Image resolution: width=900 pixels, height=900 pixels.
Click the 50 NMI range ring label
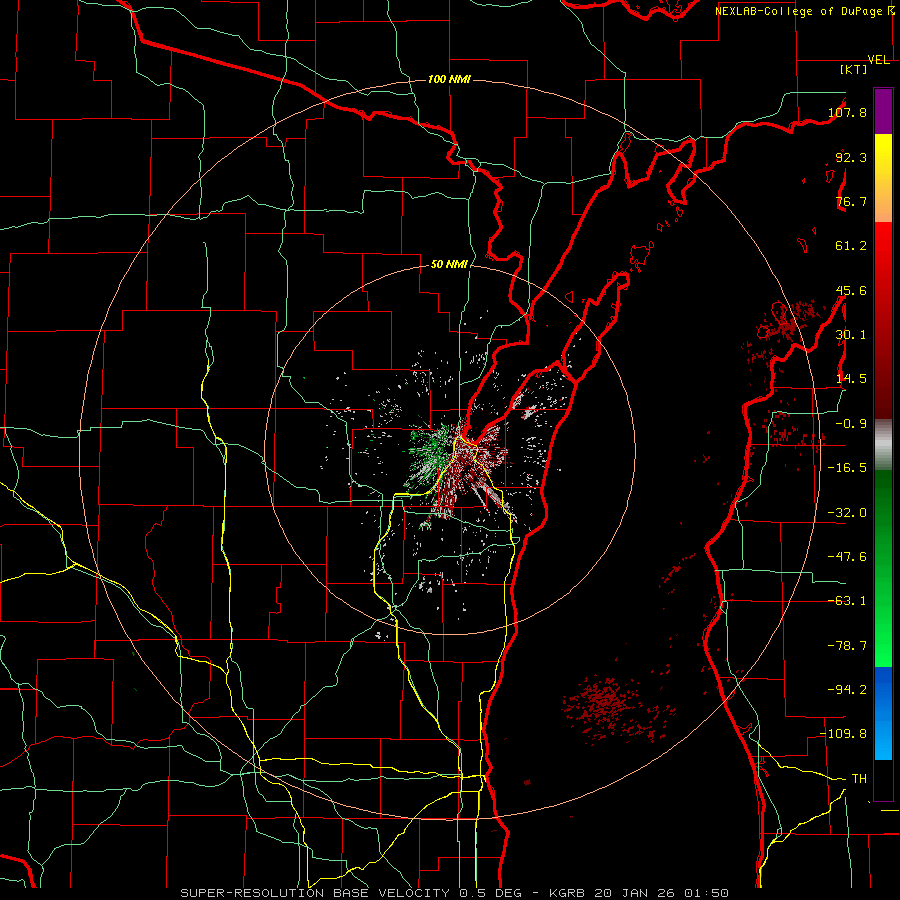pyautogui.click(x=449, y=264)
